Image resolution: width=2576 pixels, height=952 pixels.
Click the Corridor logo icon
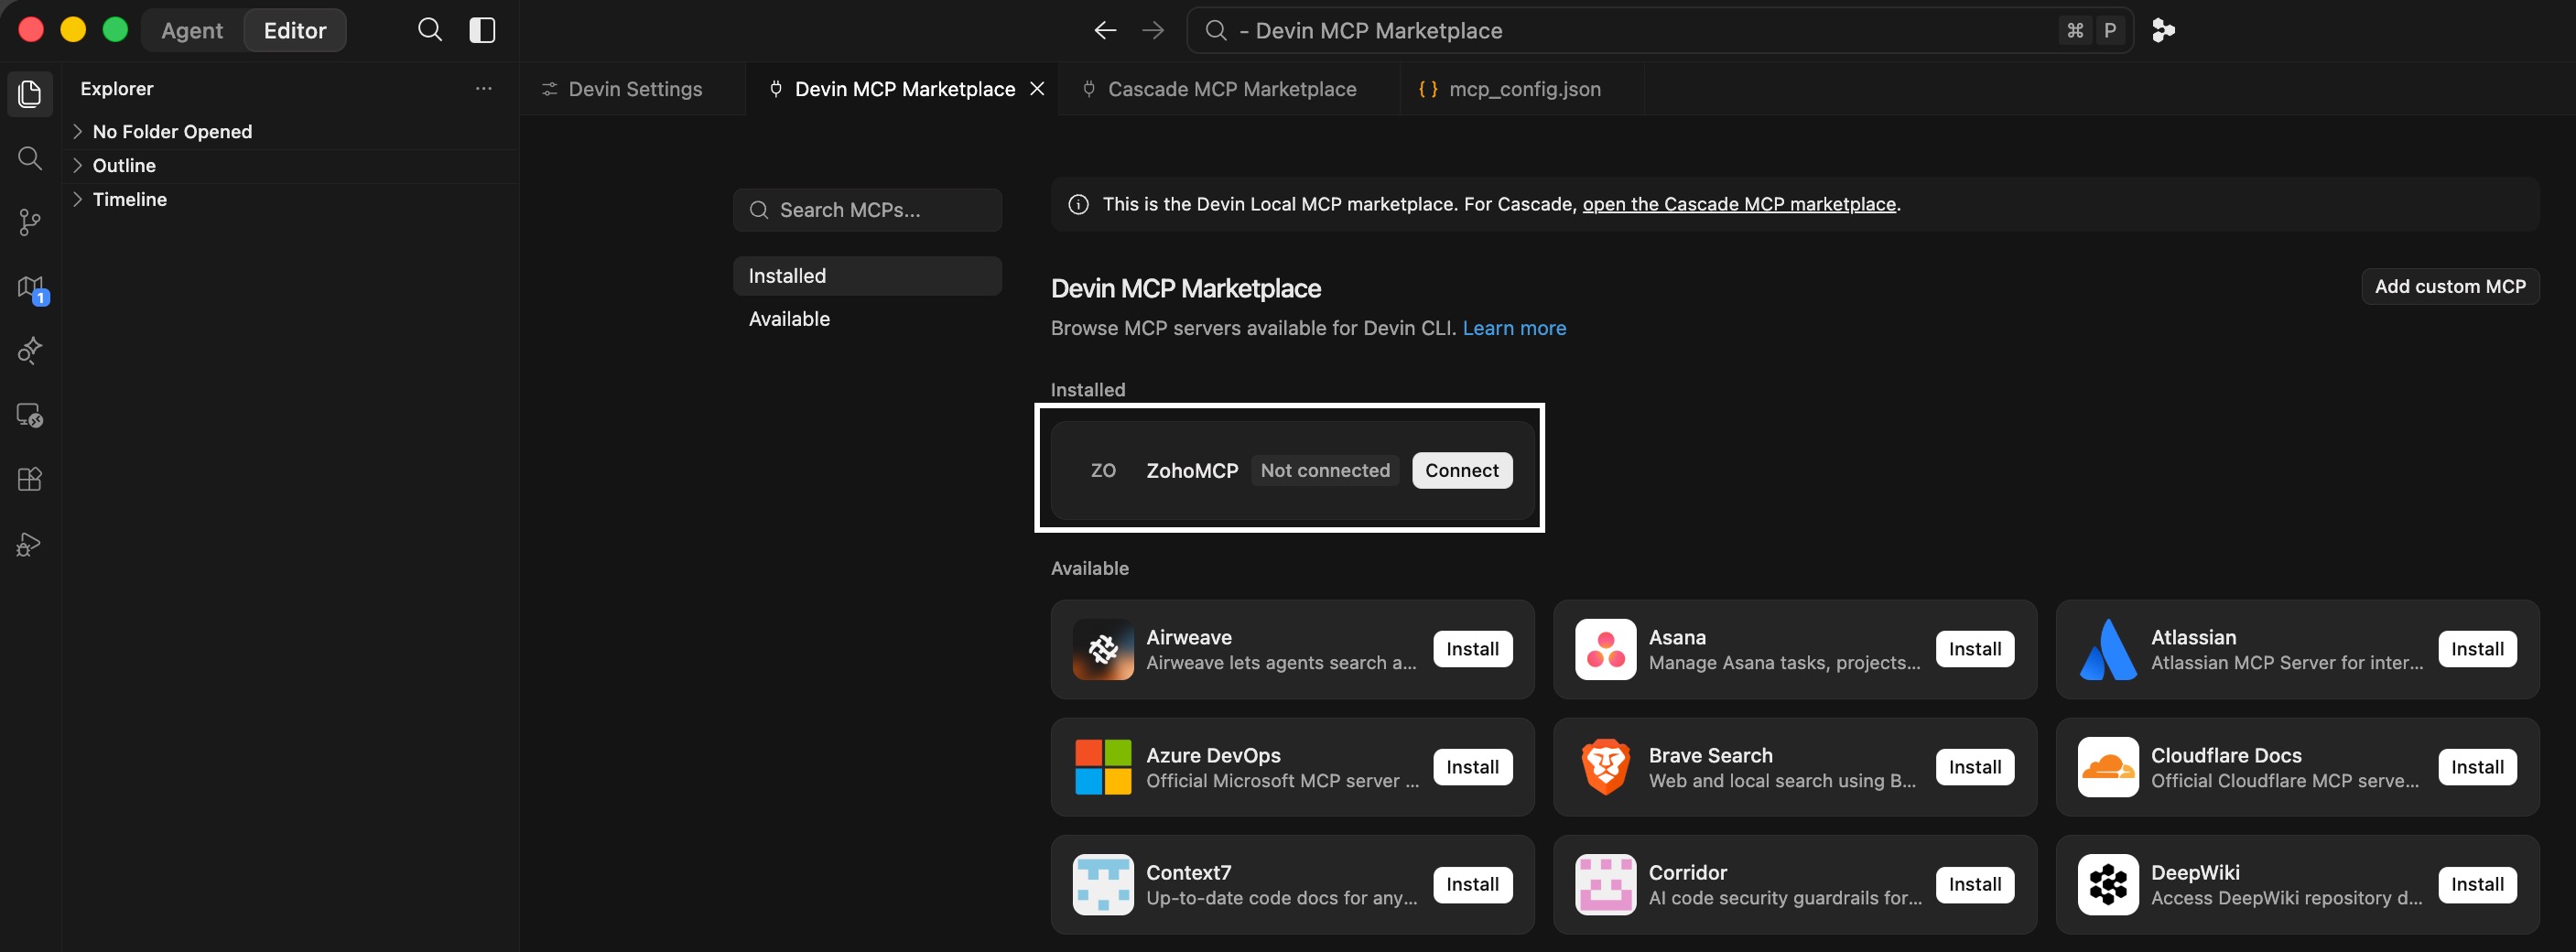click(1605, 884)
